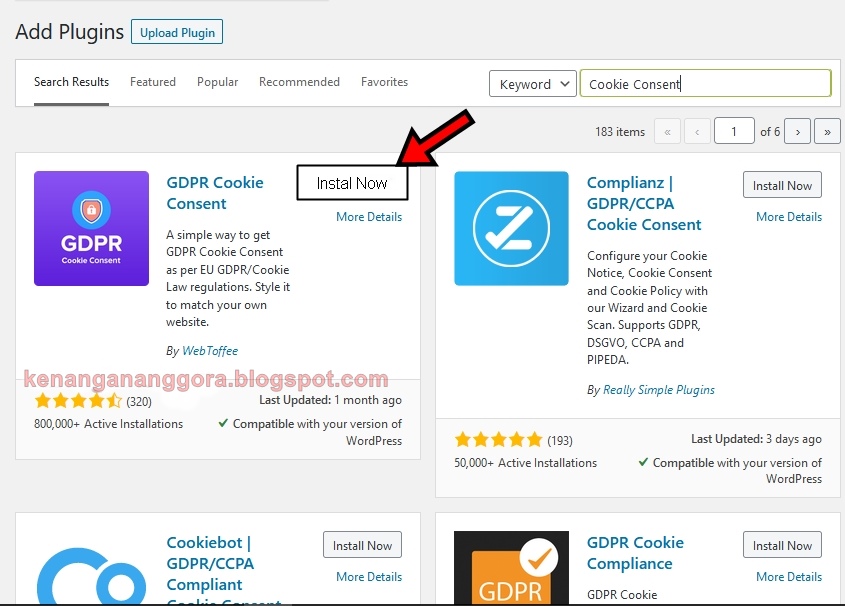Click the Last Updated: 3 days ago text
This screenshot has width=845, height=606.
pyautogui.click(x=756, y=439)
